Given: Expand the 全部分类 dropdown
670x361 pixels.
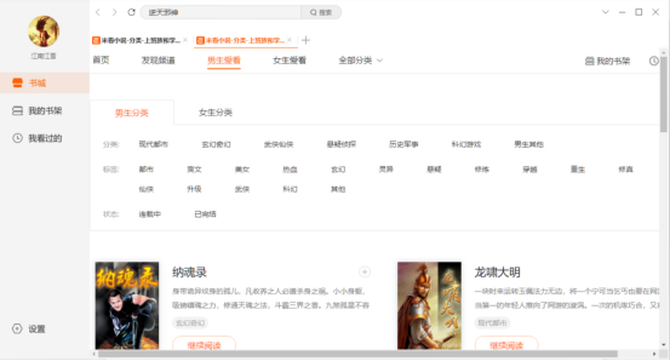Looking at the screenshot, I should pos(360,61).
